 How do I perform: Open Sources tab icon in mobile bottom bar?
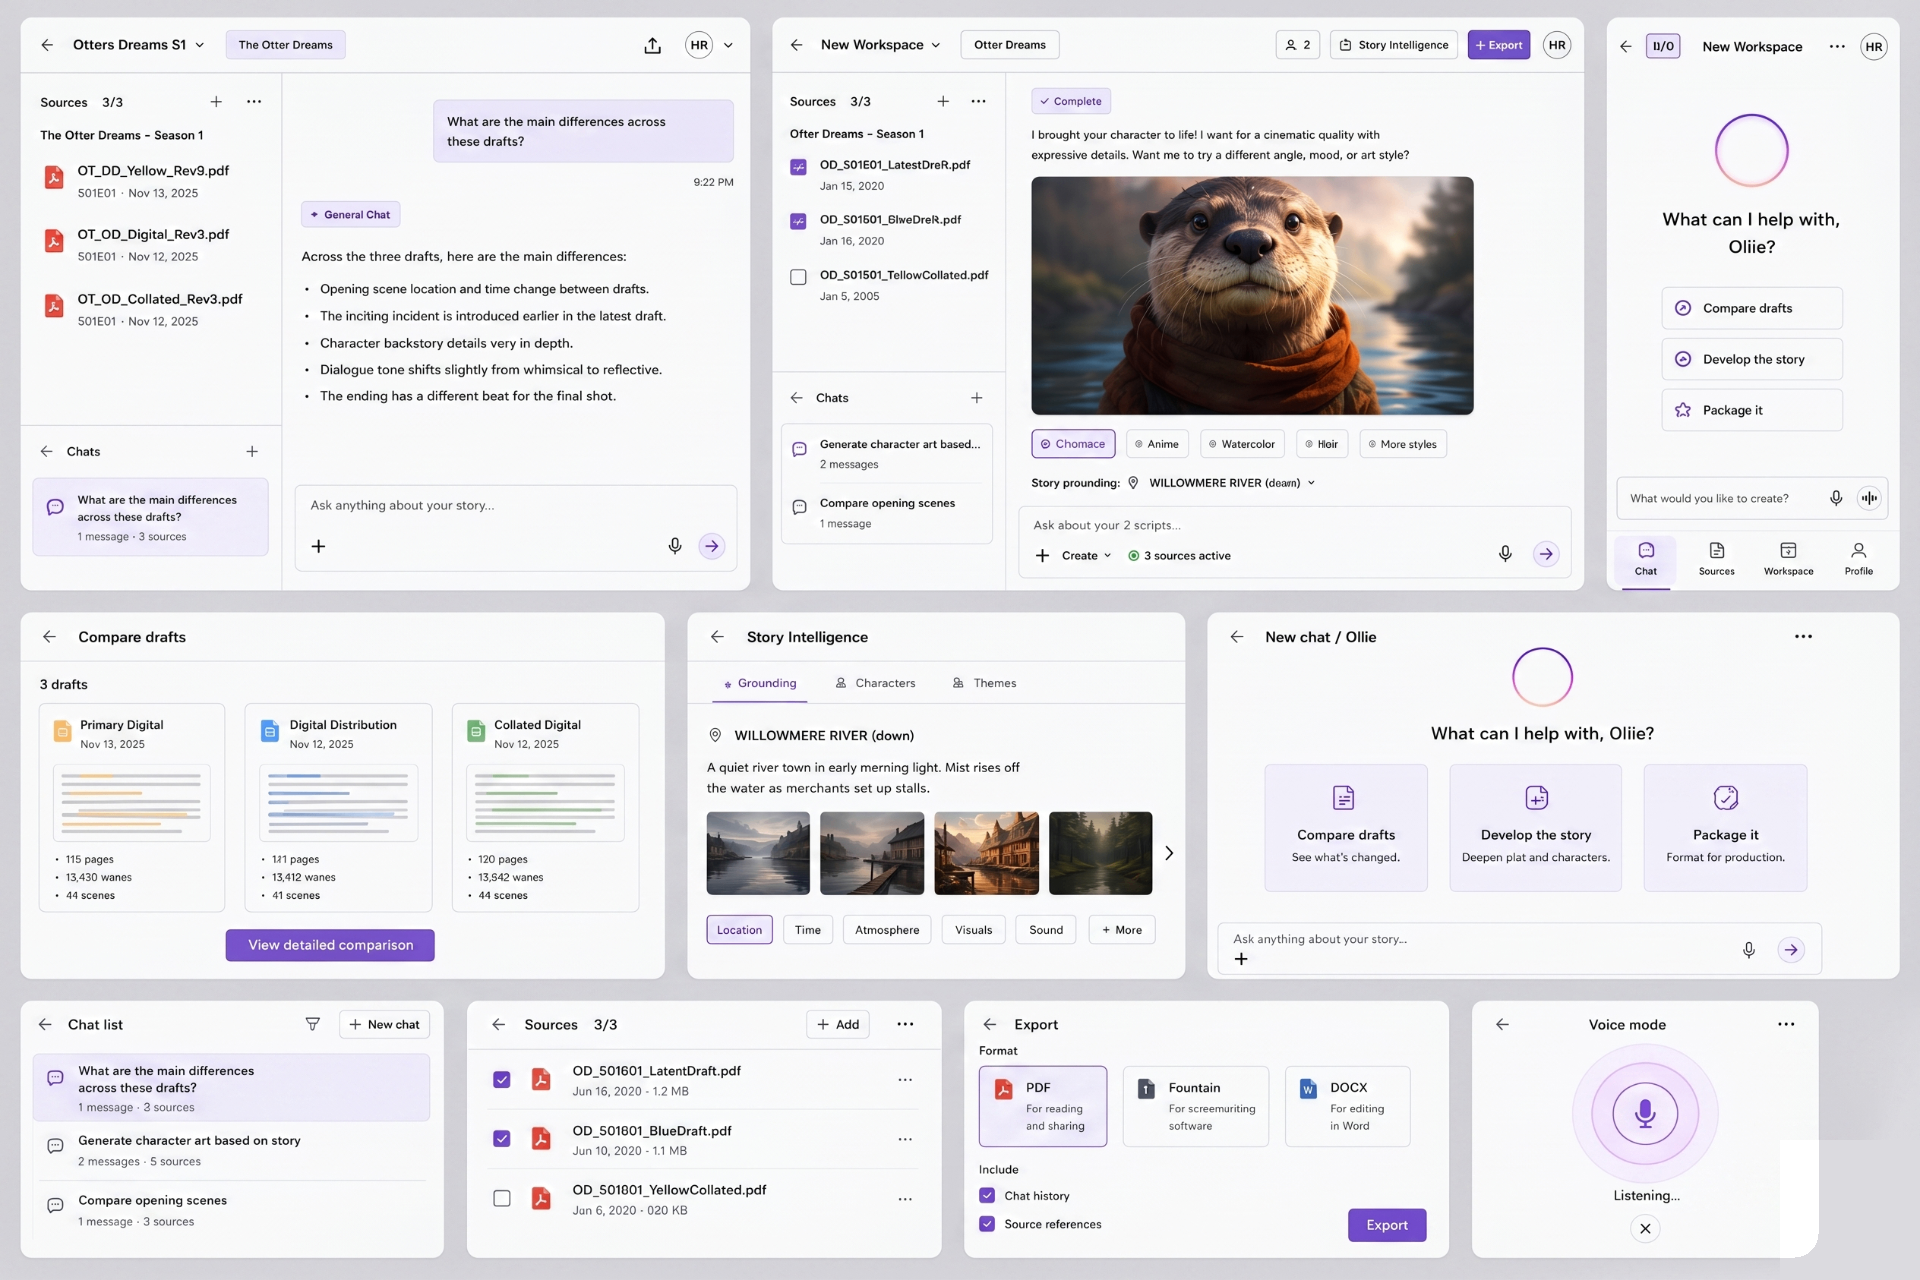[x=1716, y=558]
